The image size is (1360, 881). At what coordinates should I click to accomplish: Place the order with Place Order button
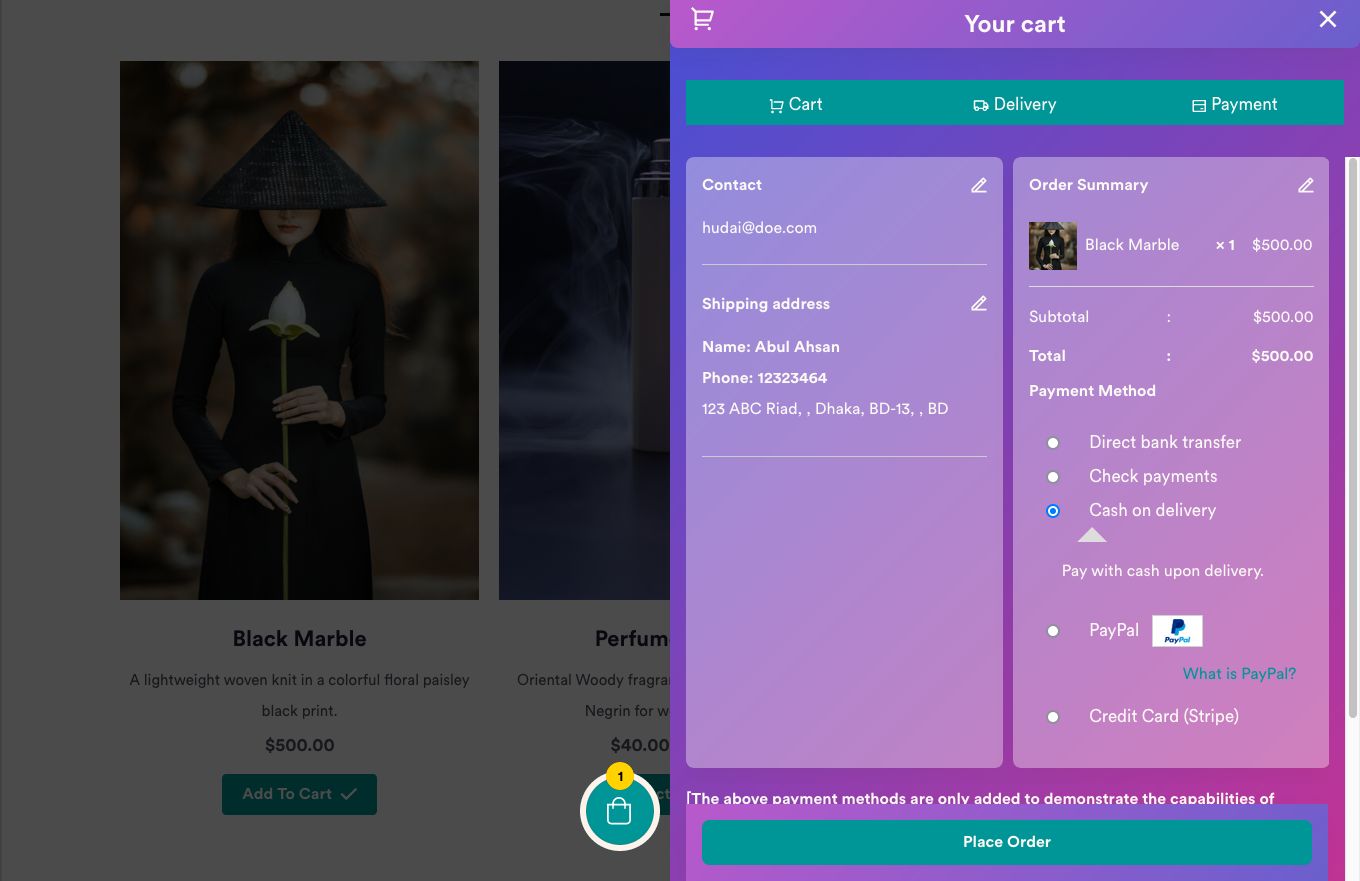1007,842
